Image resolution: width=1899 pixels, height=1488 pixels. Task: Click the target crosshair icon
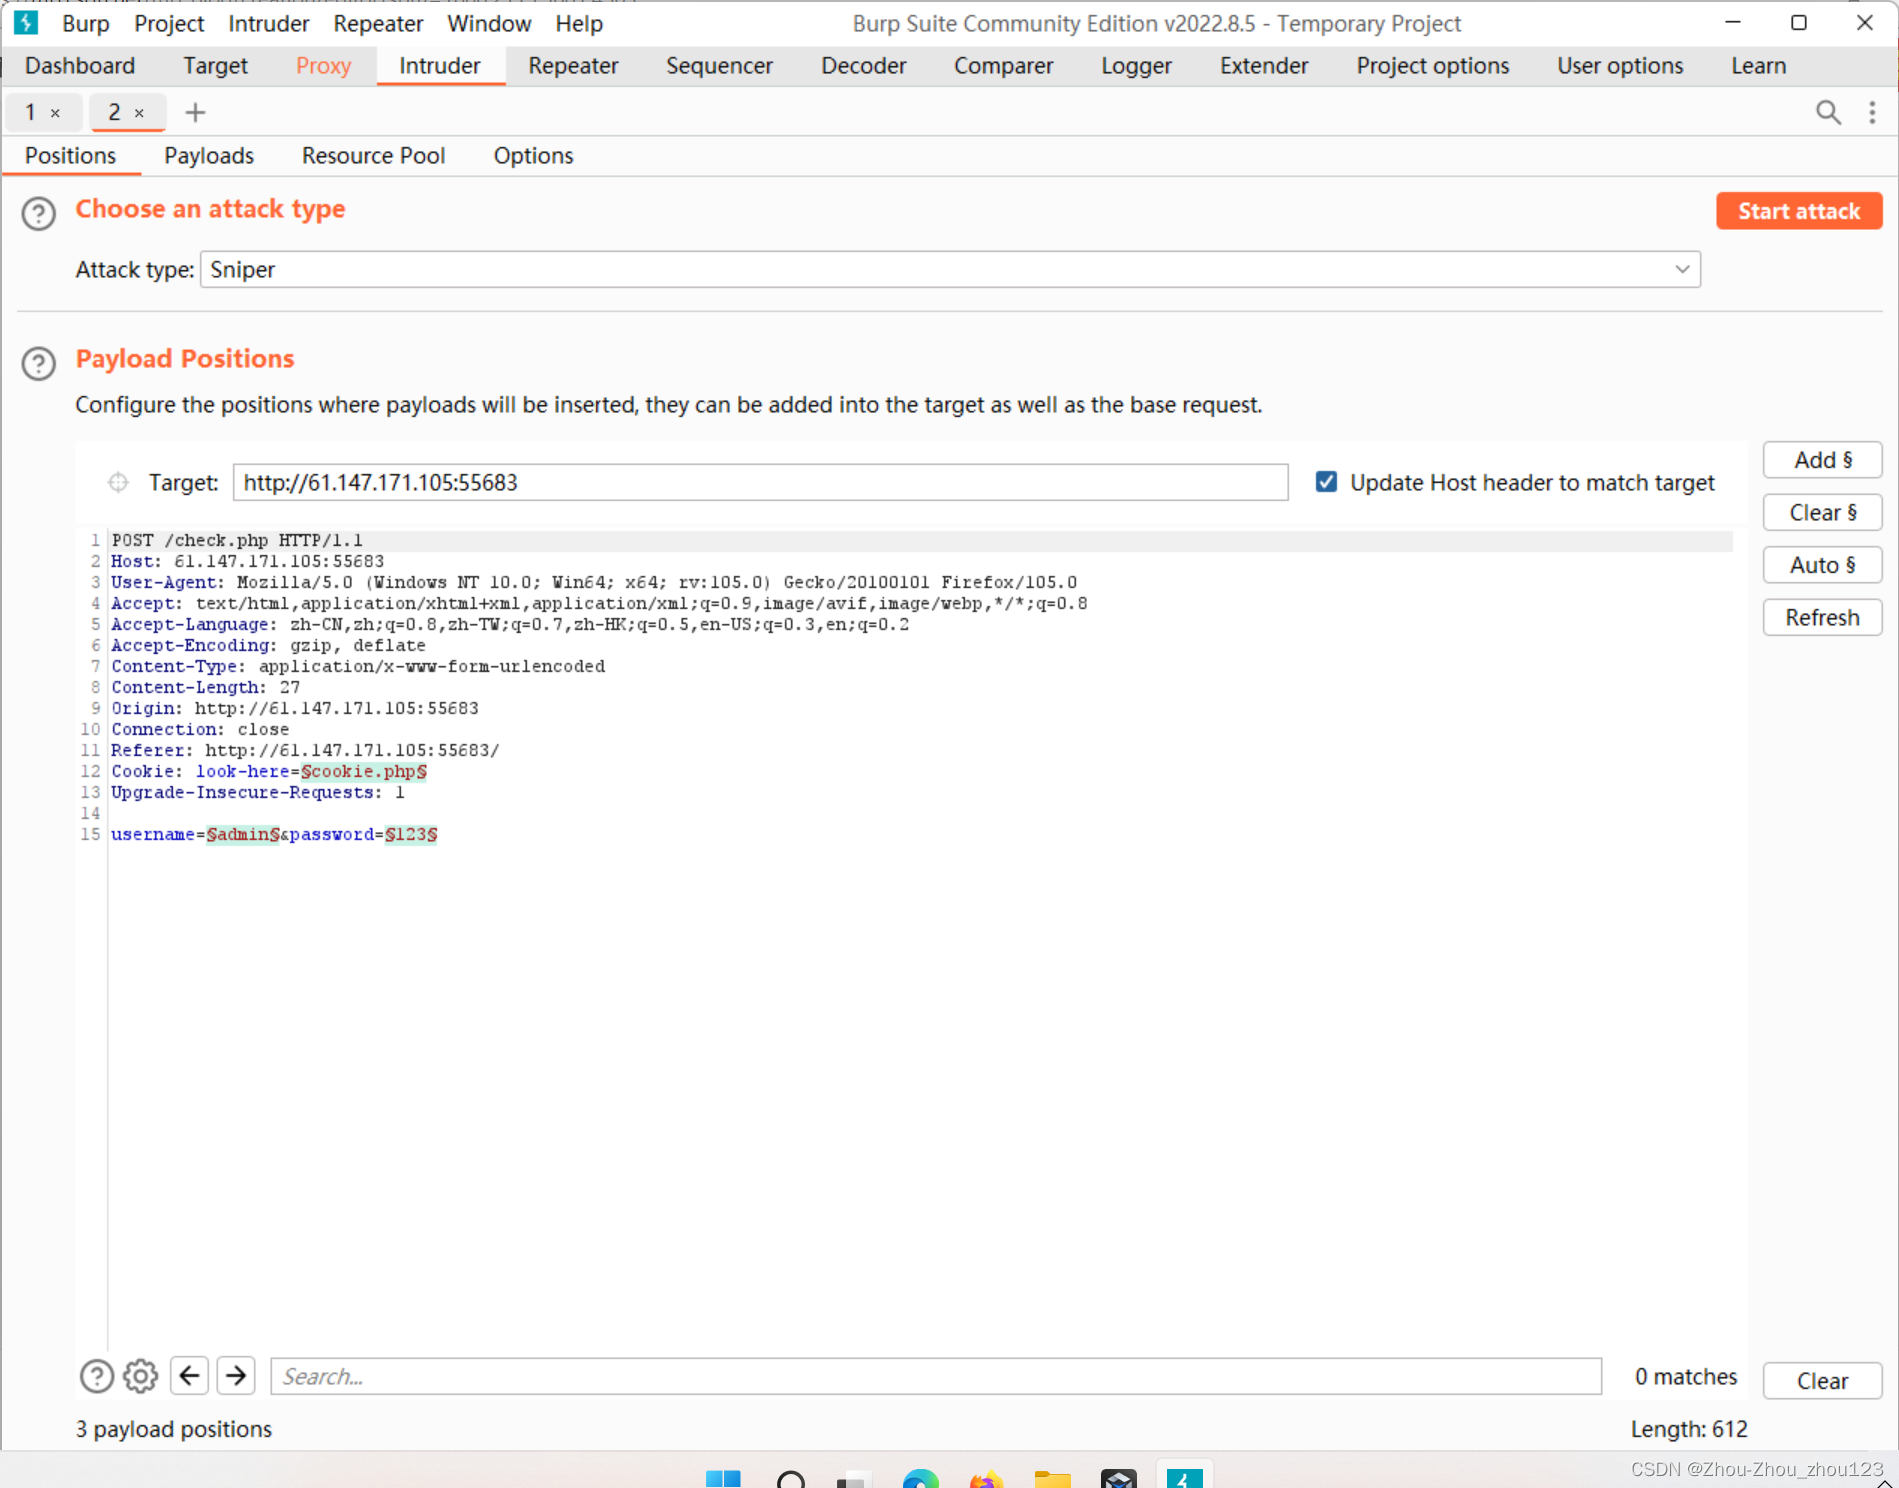[118, 483]
